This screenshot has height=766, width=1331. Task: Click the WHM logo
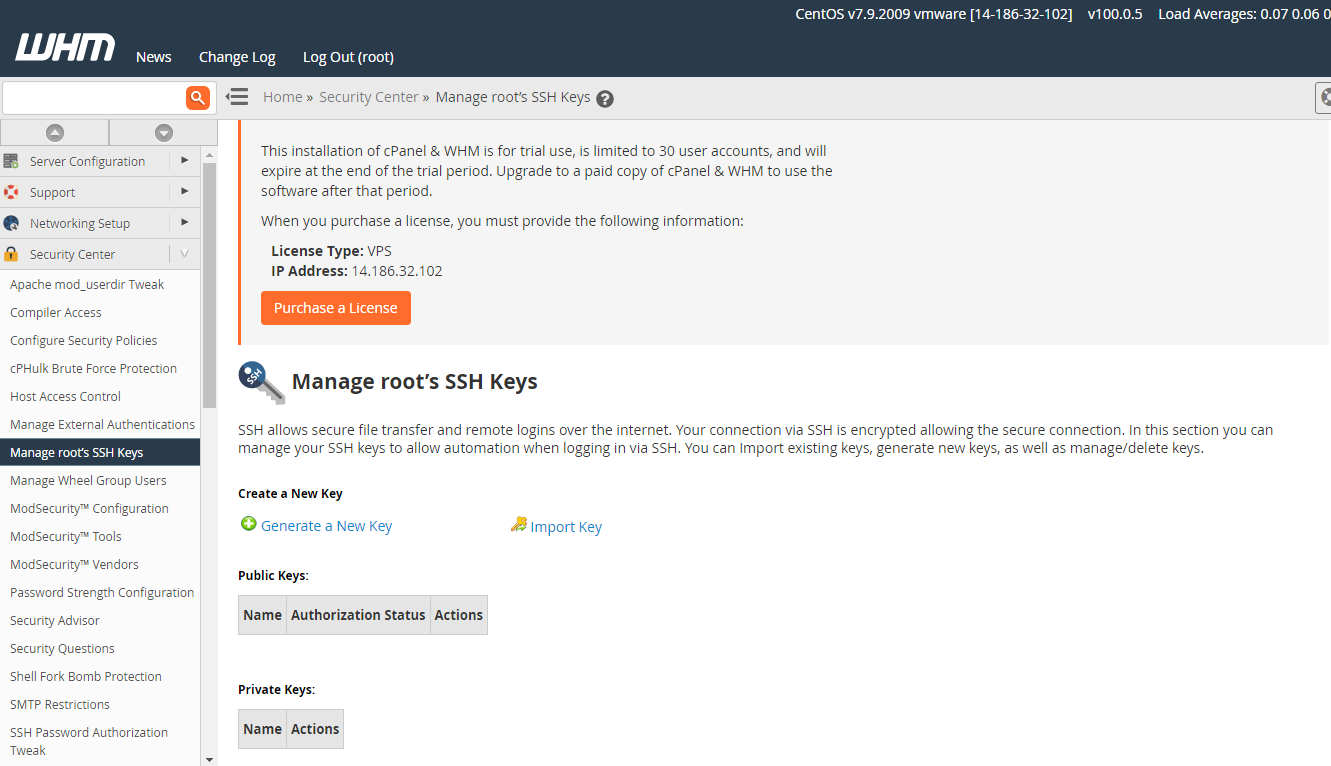pos(65,48)
